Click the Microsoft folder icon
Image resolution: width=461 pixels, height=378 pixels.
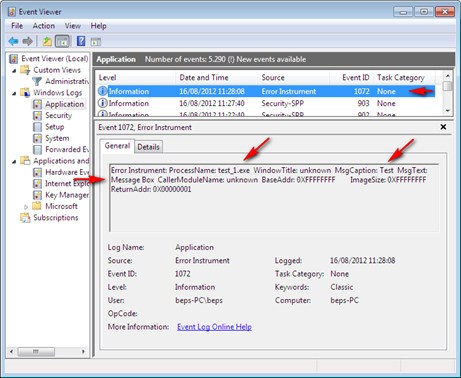[37, 206]
